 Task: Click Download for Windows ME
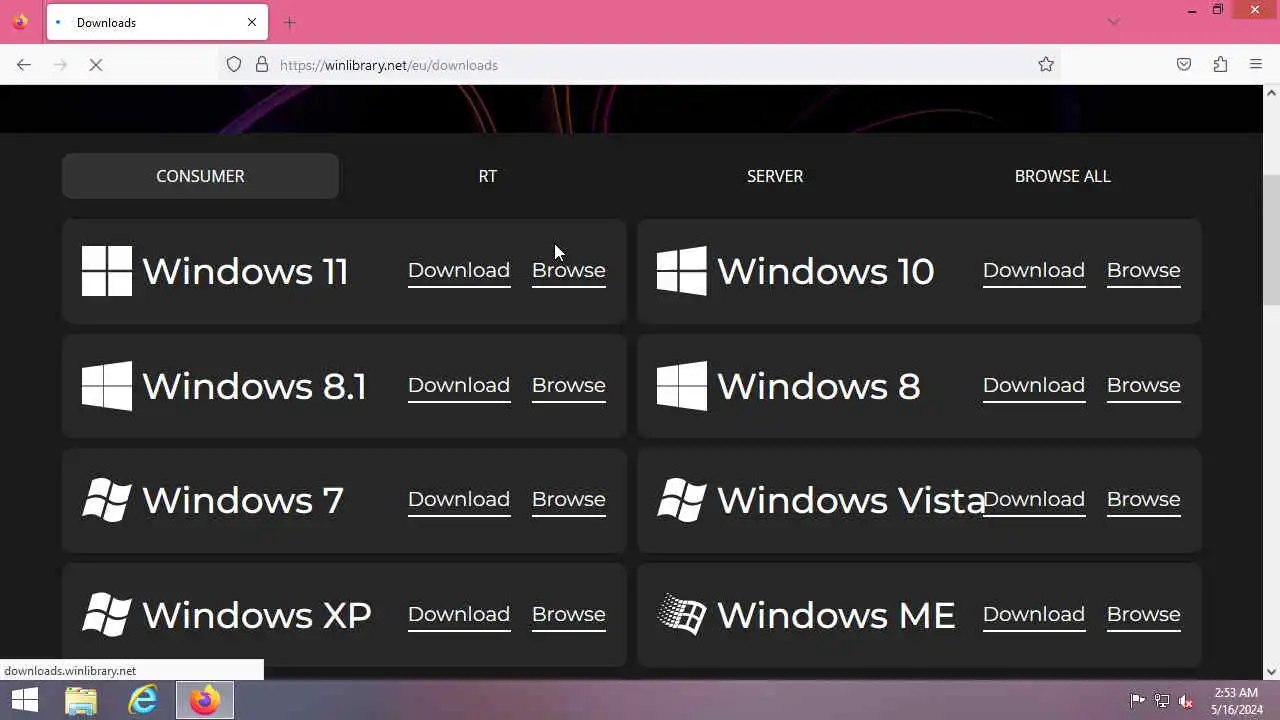[1034, 615]
